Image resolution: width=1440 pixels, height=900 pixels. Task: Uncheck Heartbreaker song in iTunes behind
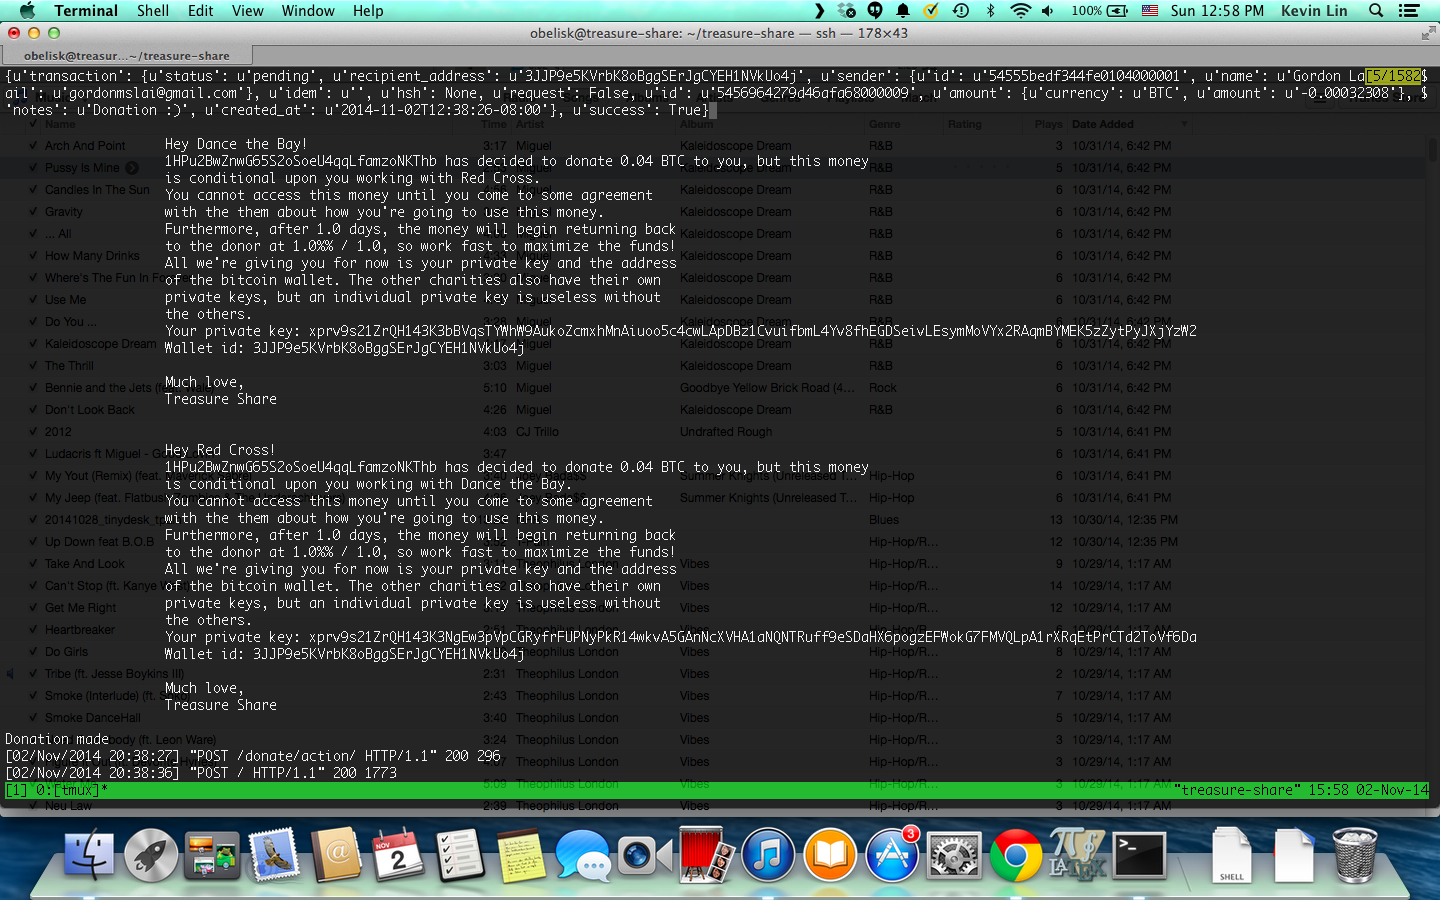coord(32,630)
